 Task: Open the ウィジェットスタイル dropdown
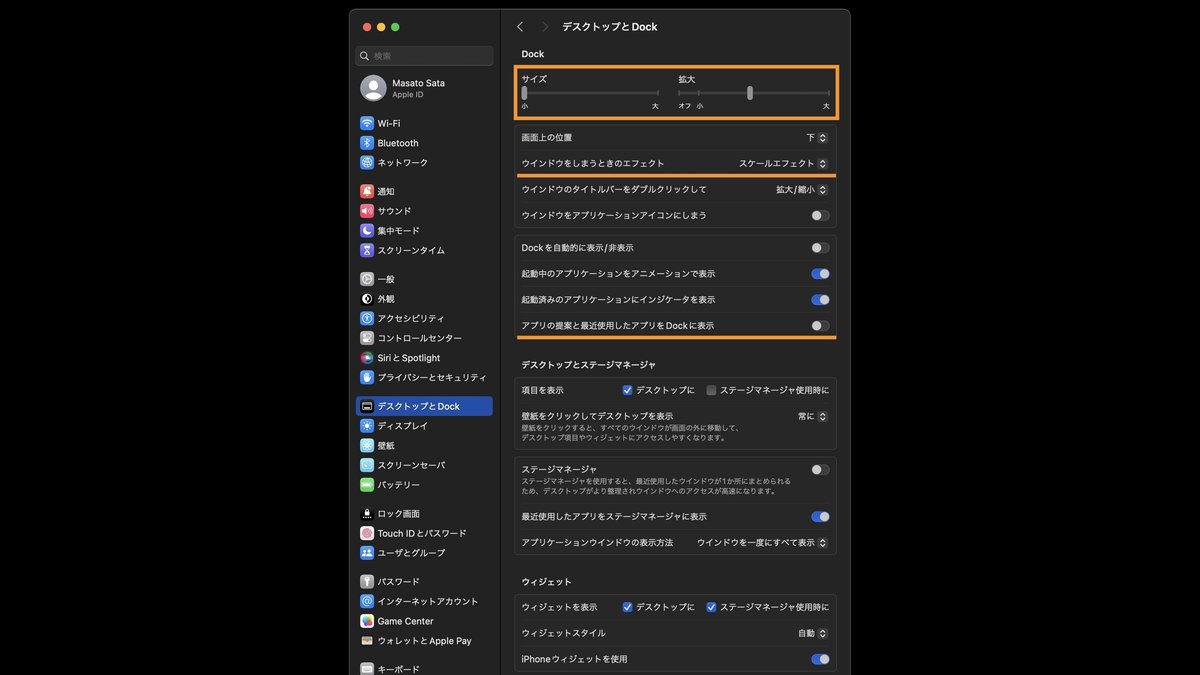814,633
